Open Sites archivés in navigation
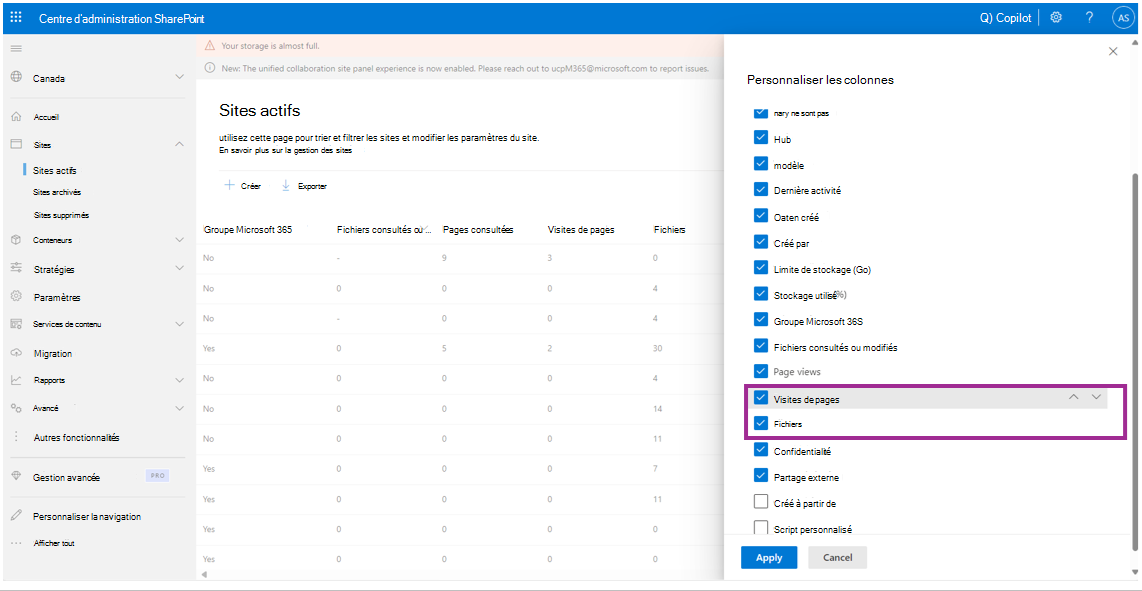 (57, 192)
